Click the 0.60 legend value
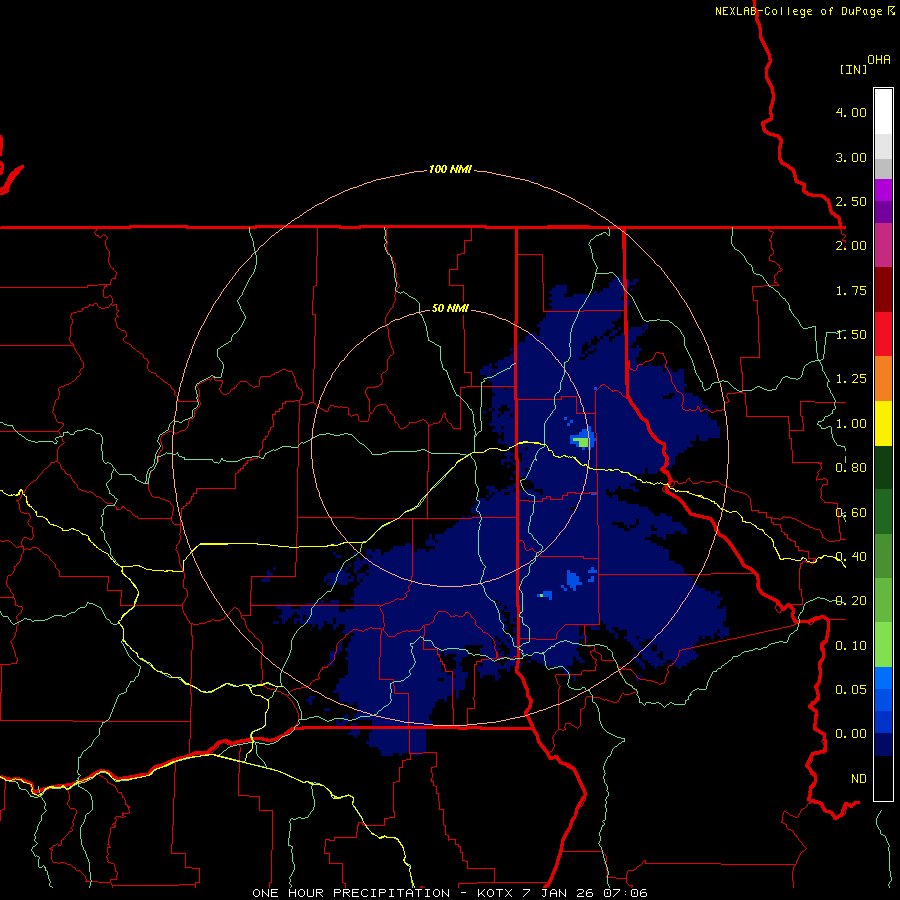 tap(851, 513)
